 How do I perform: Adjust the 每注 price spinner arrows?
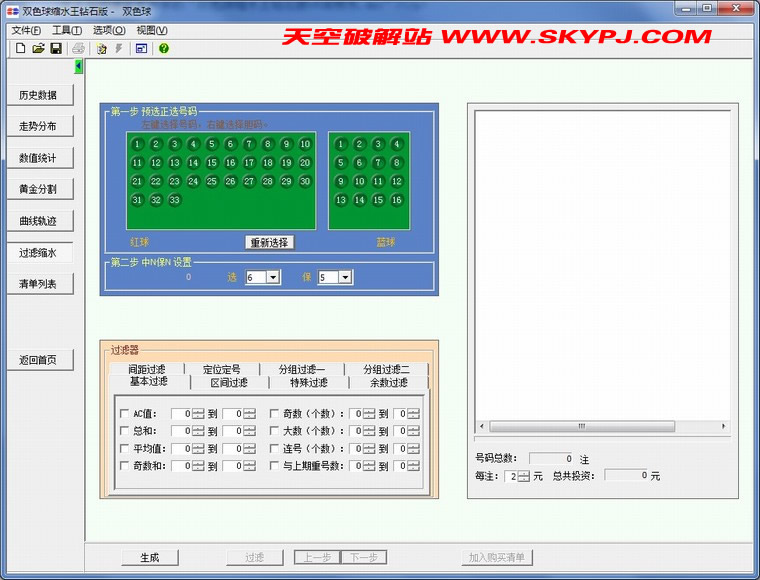524,476
